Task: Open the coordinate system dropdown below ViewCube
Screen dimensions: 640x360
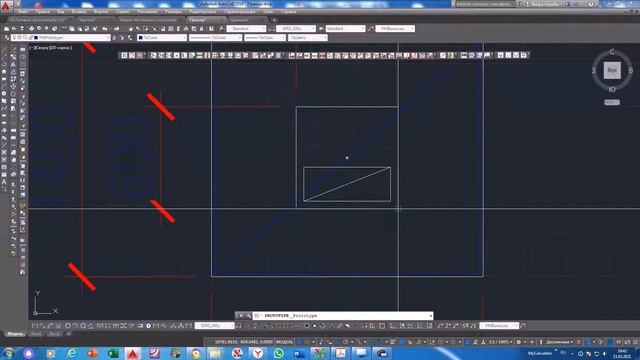Action: pos(612,102)
